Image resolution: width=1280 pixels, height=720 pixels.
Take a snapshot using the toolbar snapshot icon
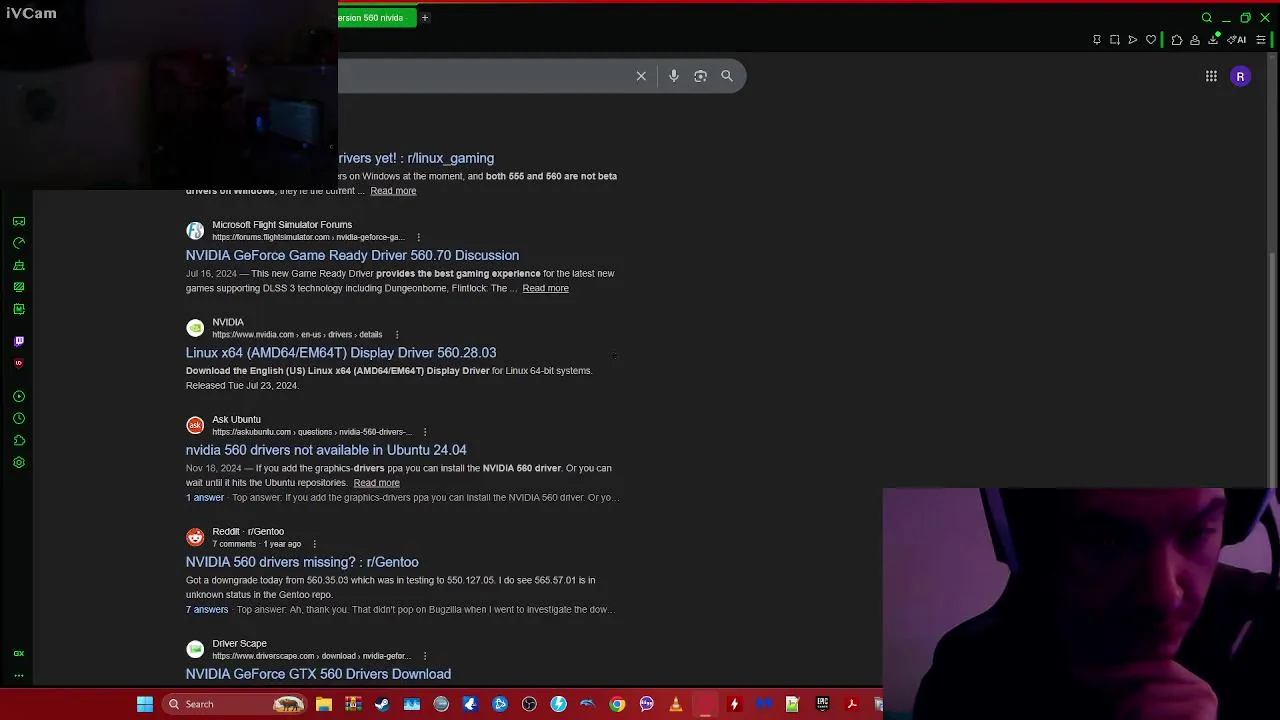pos(1115,40)
